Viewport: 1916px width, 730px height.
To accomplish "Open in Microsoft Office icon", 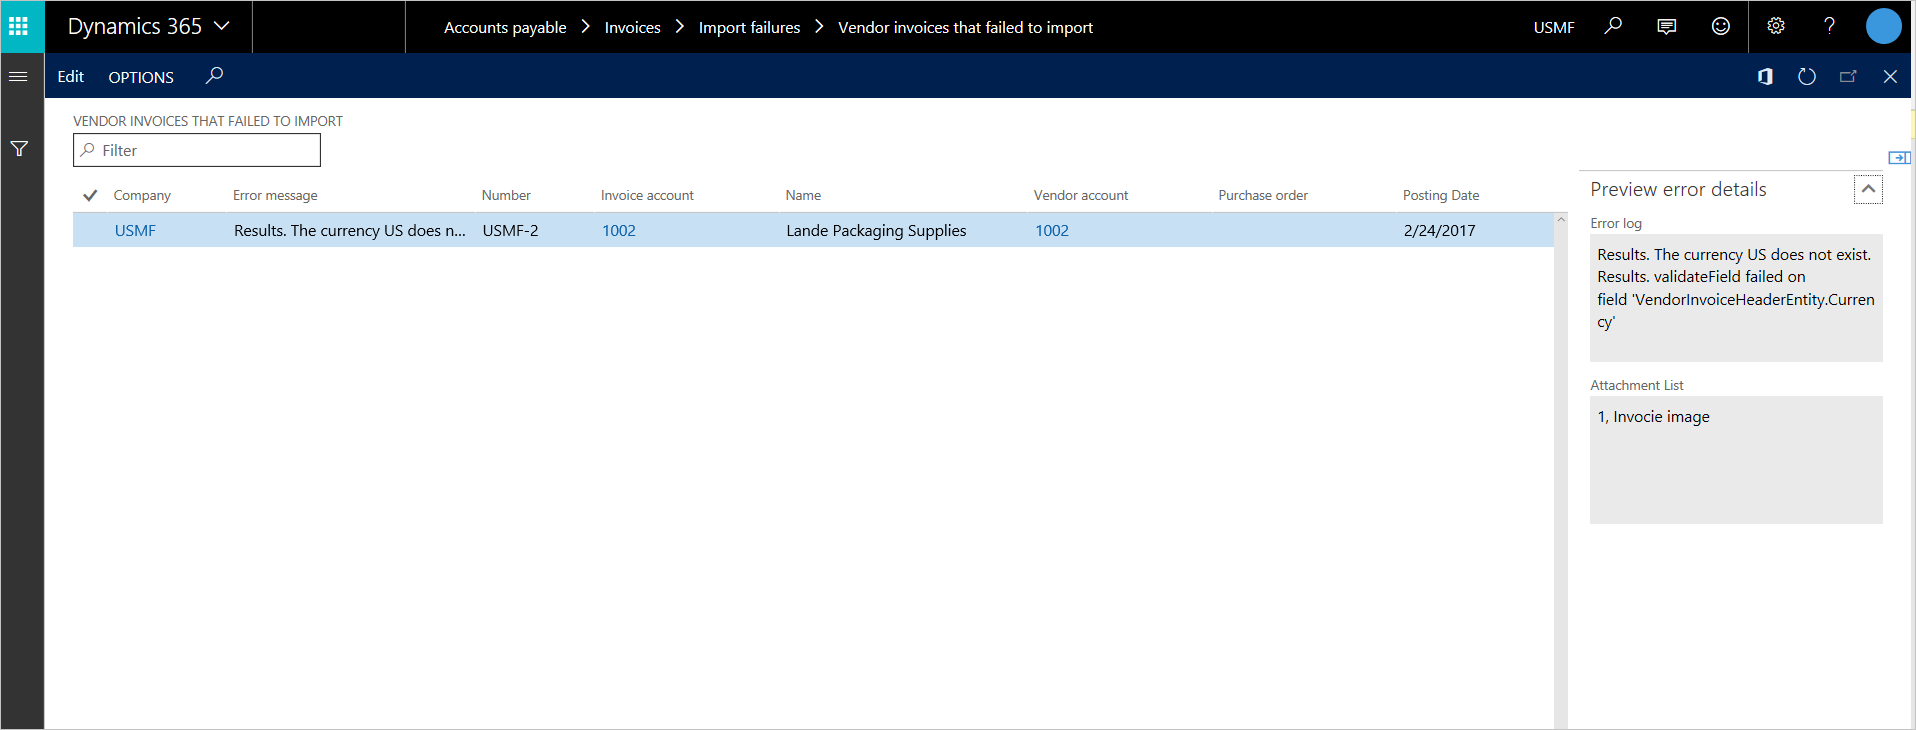I will click(x=1765, y=76).
